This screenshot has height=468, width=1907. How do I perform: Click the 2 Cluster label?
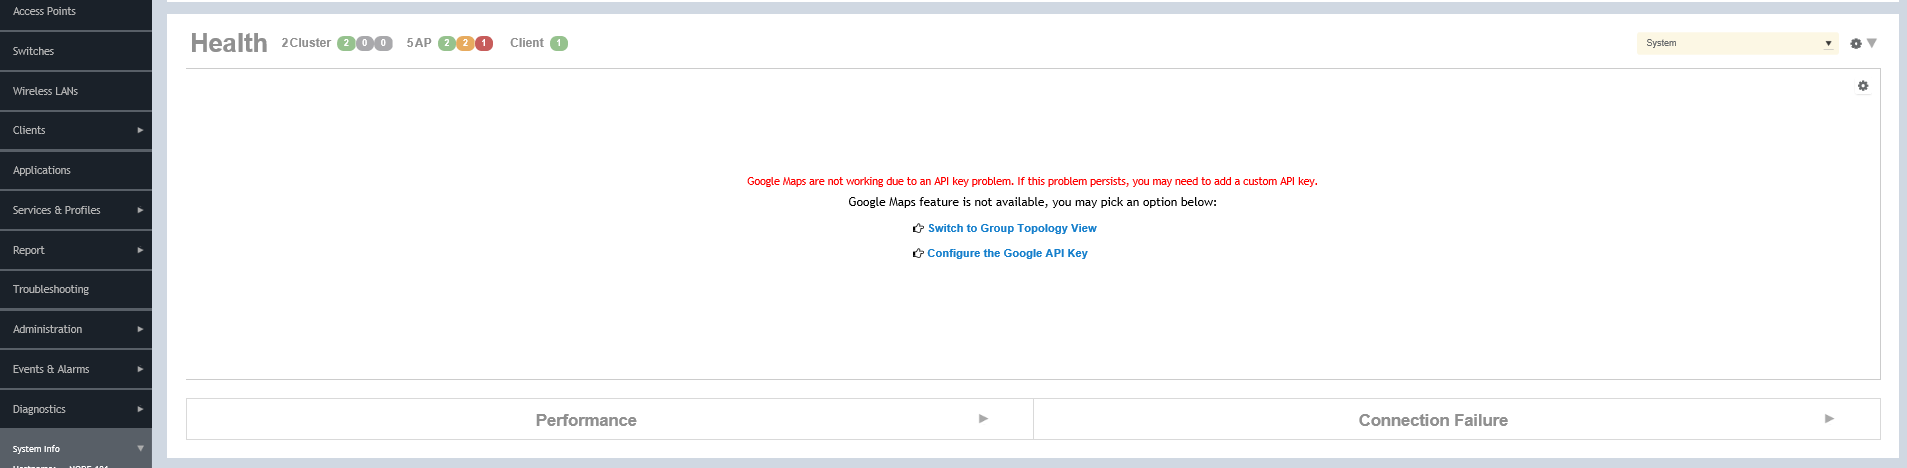[306, 43]
